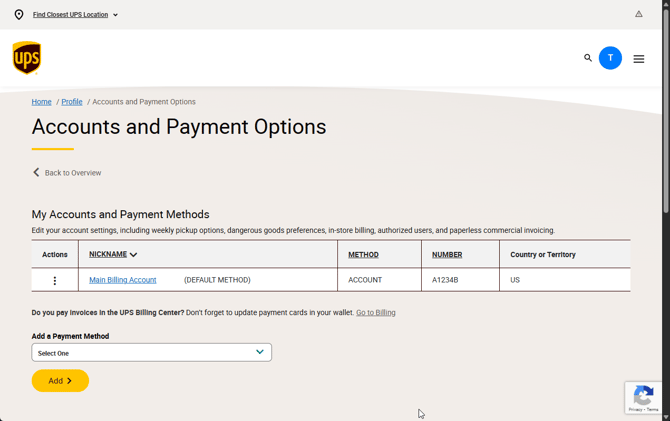Click the My Accounts and Payment Methods heading
This screenshot has width=670, height=421.
[120, 214]
